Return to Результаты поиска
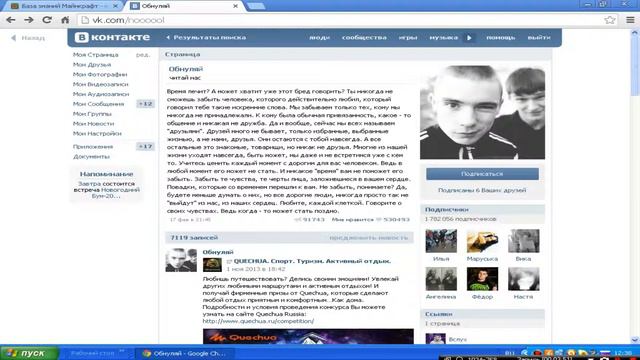Image resolution: width=640 pixels, height=360 pixels. tap(206, 37)
